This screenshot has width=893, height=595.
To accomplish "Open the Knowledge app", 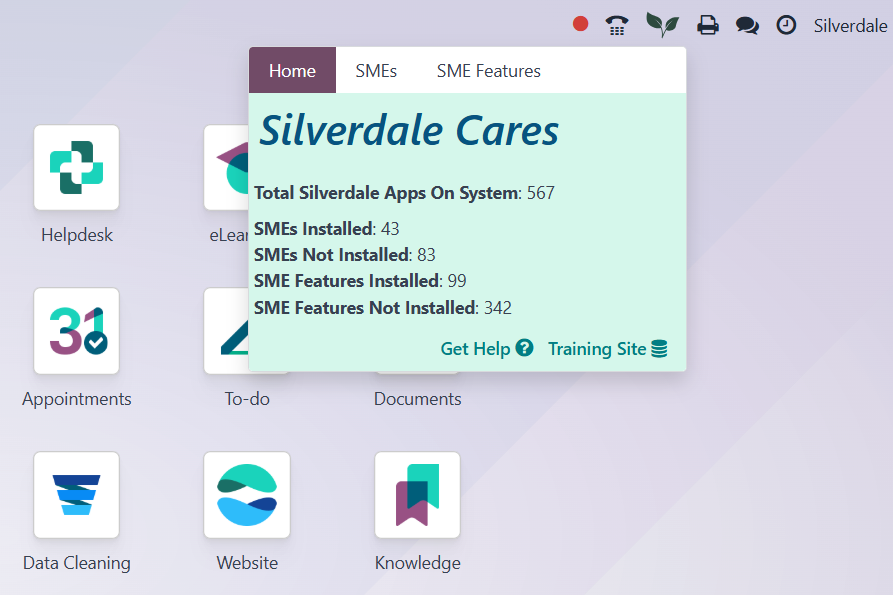I will tap(417, 494).
